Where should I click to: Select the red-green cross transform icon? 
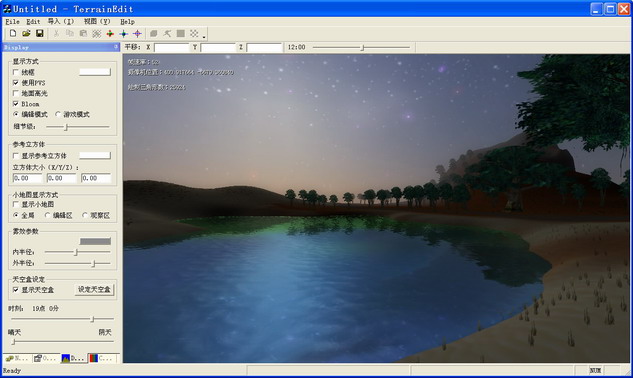click(110, 34)
